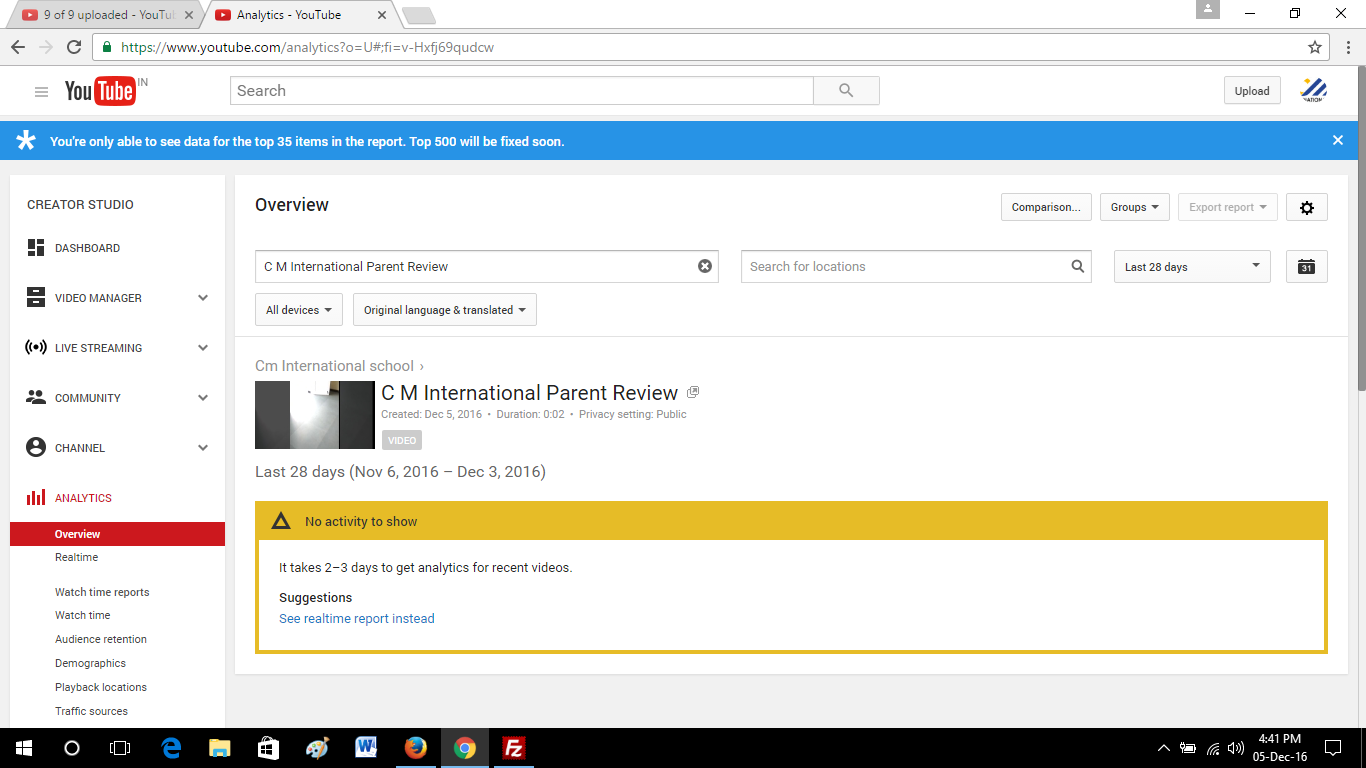
Task: Open the channel avatar account menu
Action: (1313, 90)
